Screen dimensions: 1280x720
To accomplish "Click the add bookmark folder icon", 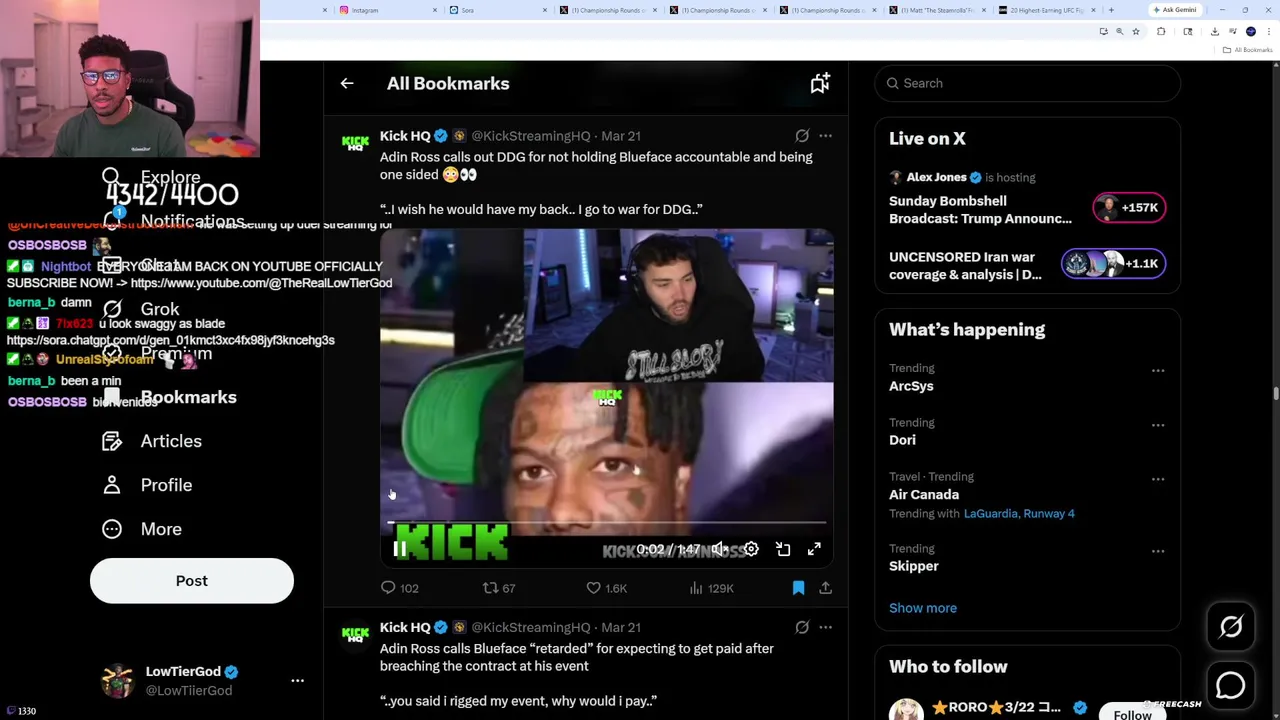I will [x=820, y=84].
